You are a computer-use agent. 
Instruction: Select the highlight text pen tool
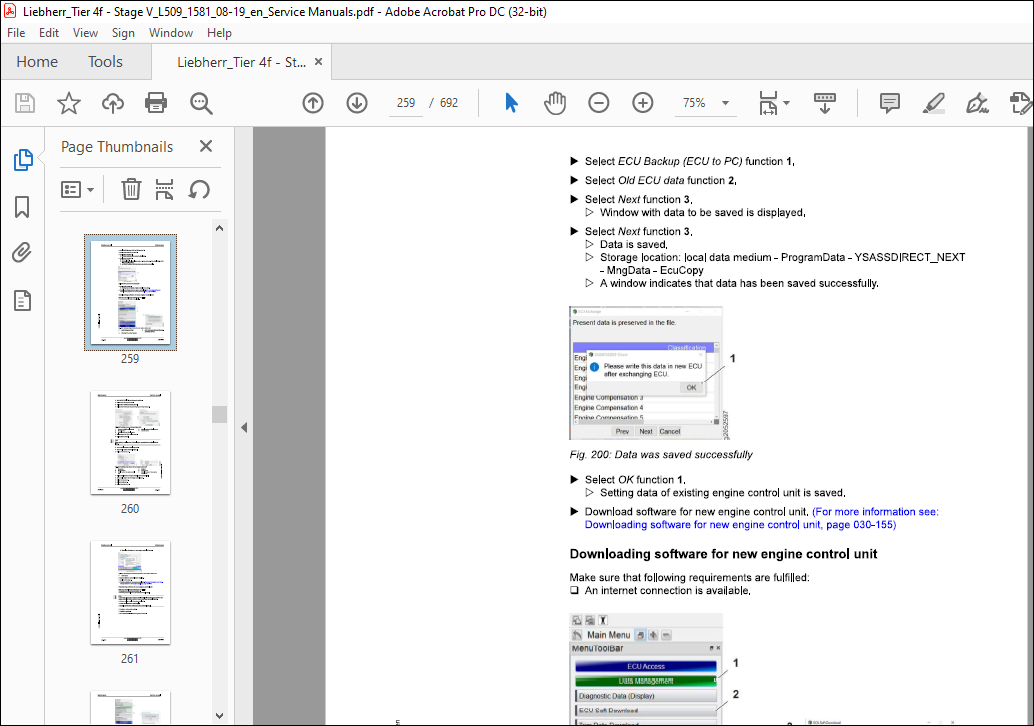(934, 103)
